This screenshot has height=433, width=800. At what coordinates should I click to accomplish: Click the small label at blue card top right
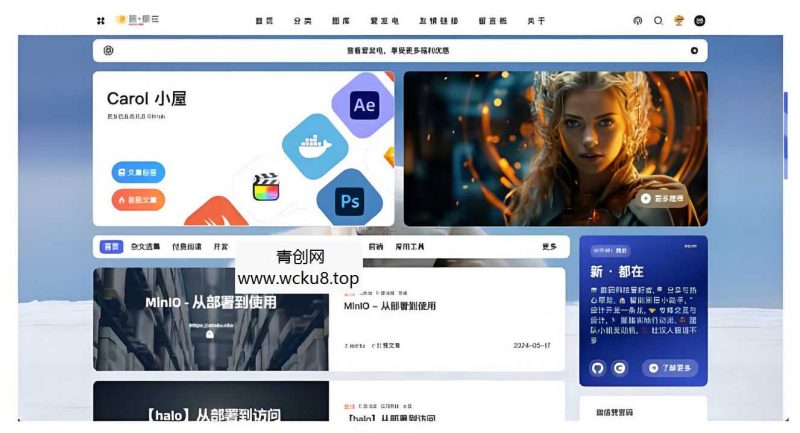[690, 246]
